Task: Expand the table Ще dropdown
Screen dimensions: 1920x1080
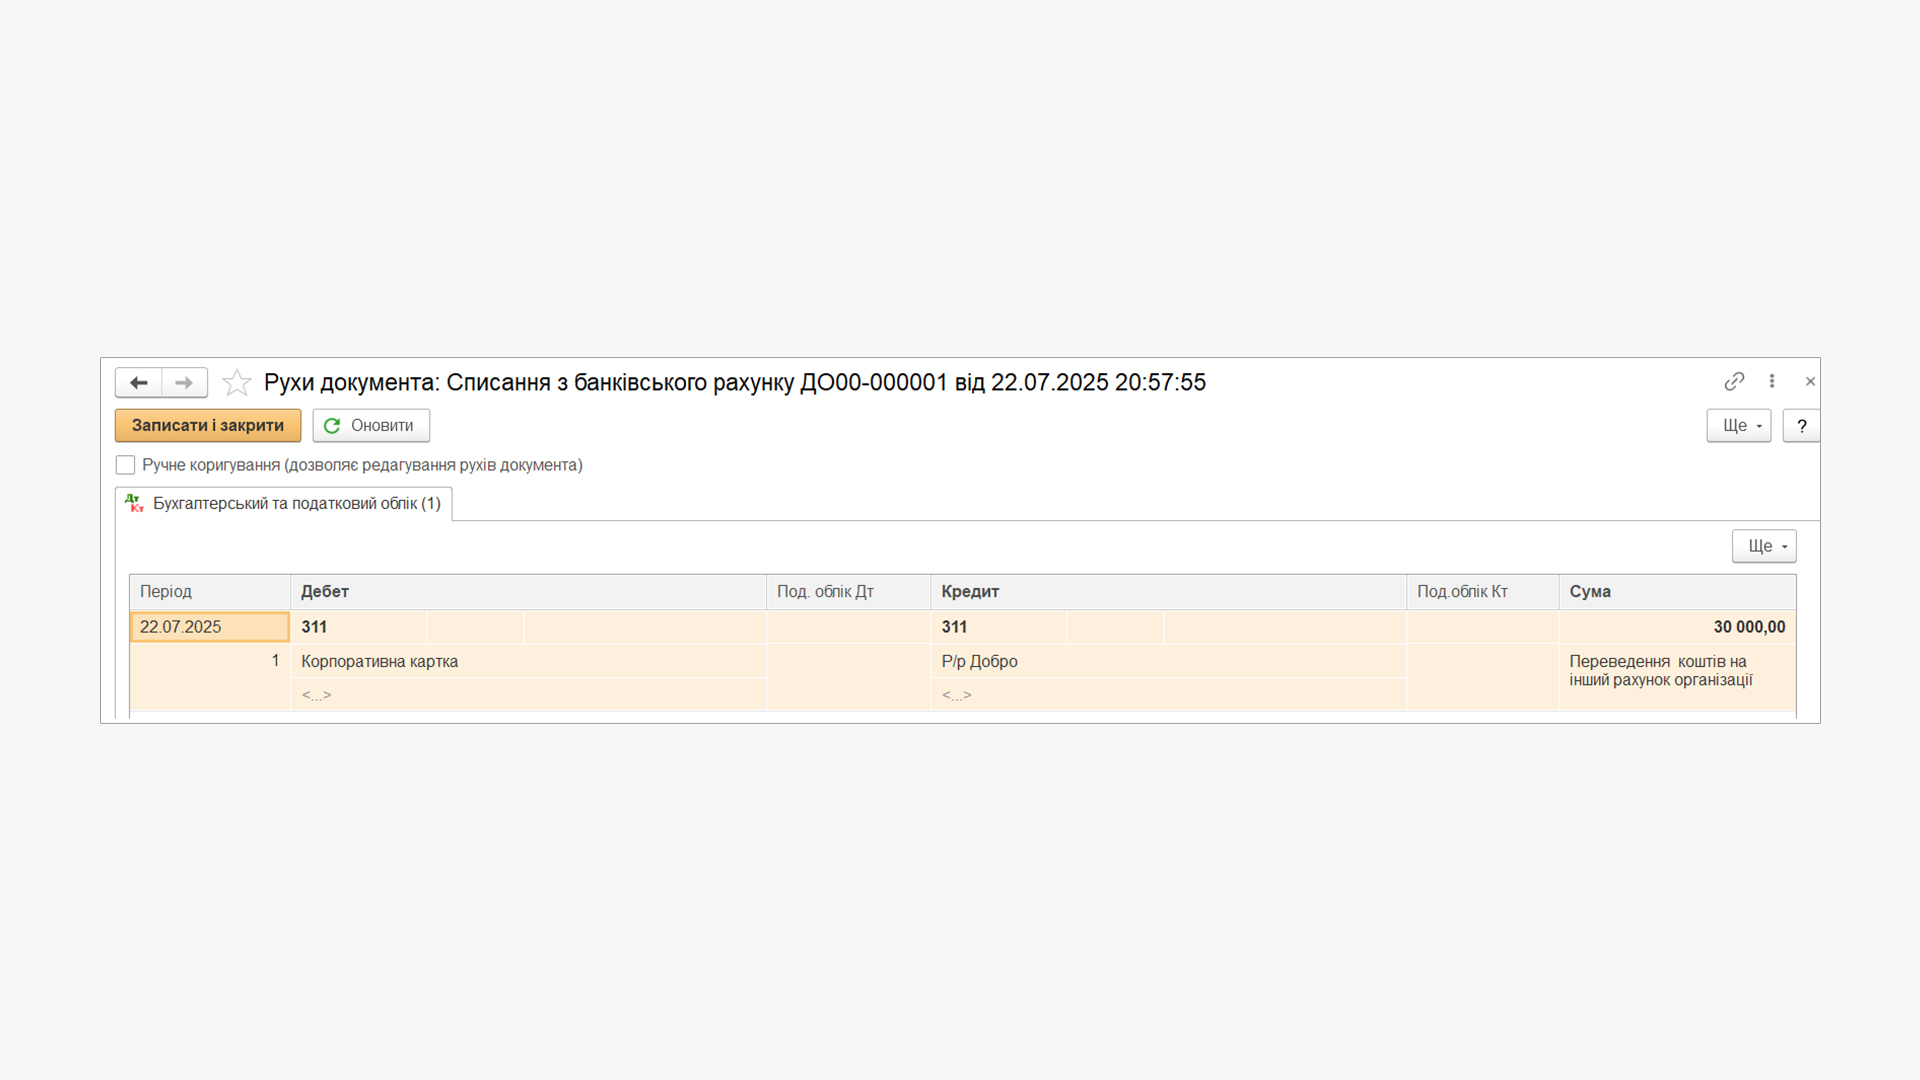Action: 1764,546
